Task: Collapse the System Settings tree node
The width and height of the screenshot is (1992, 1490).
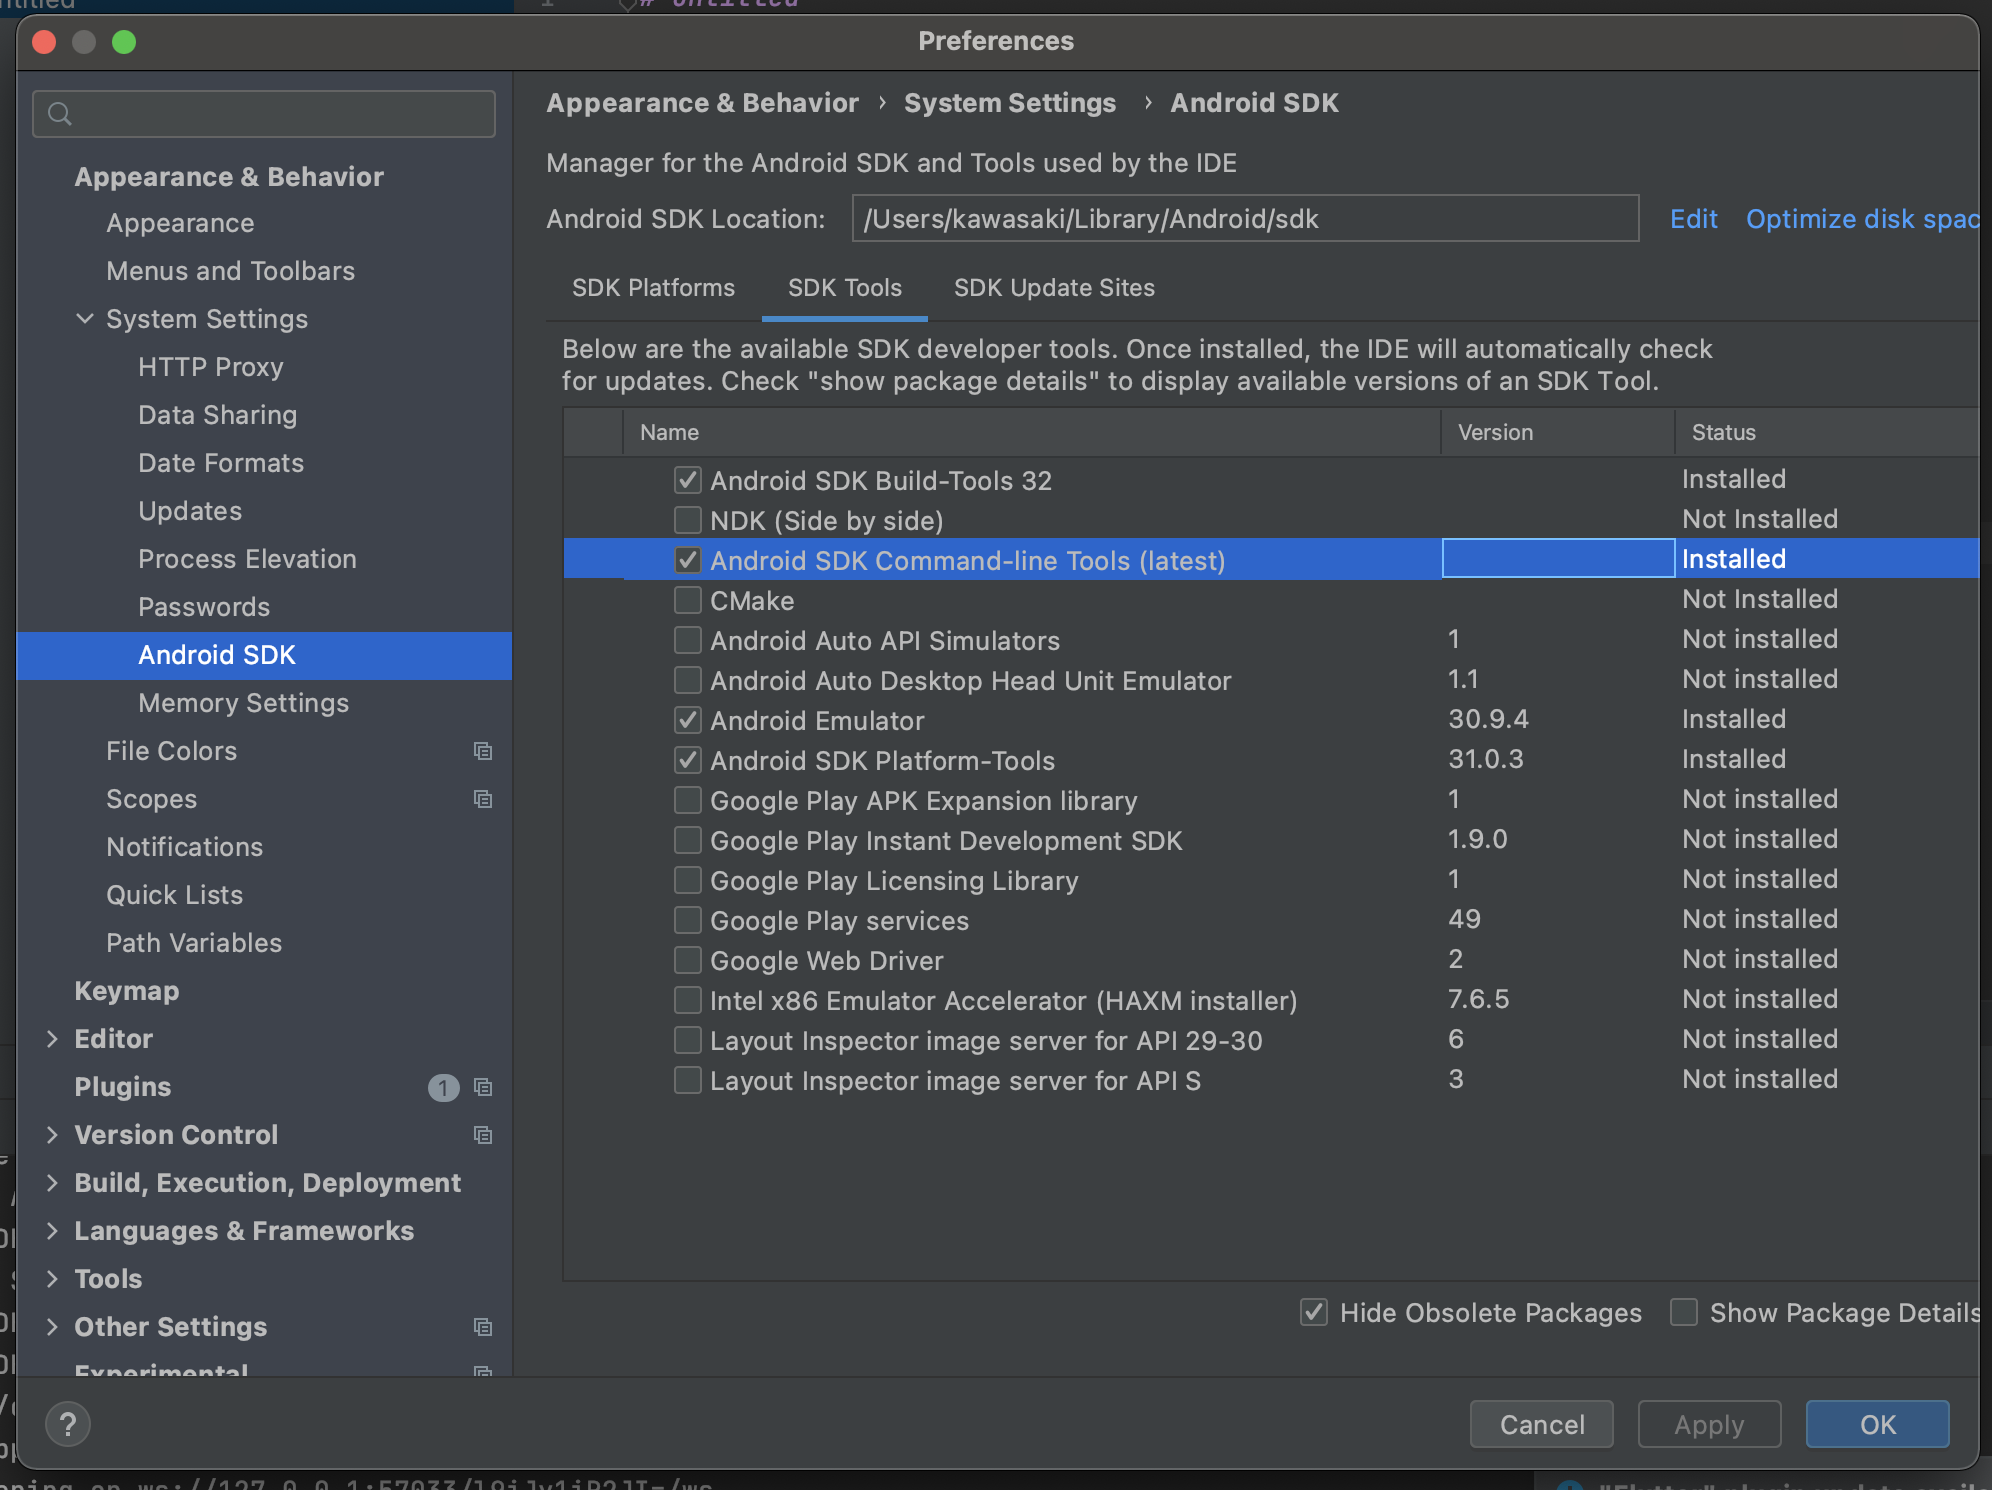Action: [x=85, y=319]
